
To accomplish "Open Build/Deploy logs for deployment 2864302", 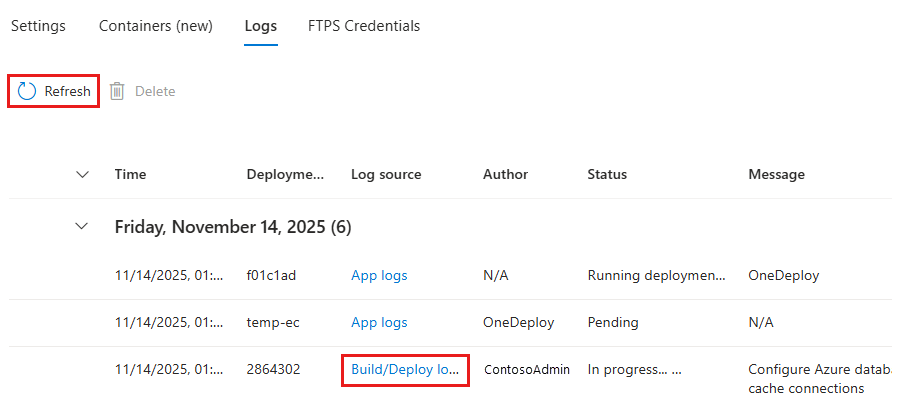I will (404, 369).
